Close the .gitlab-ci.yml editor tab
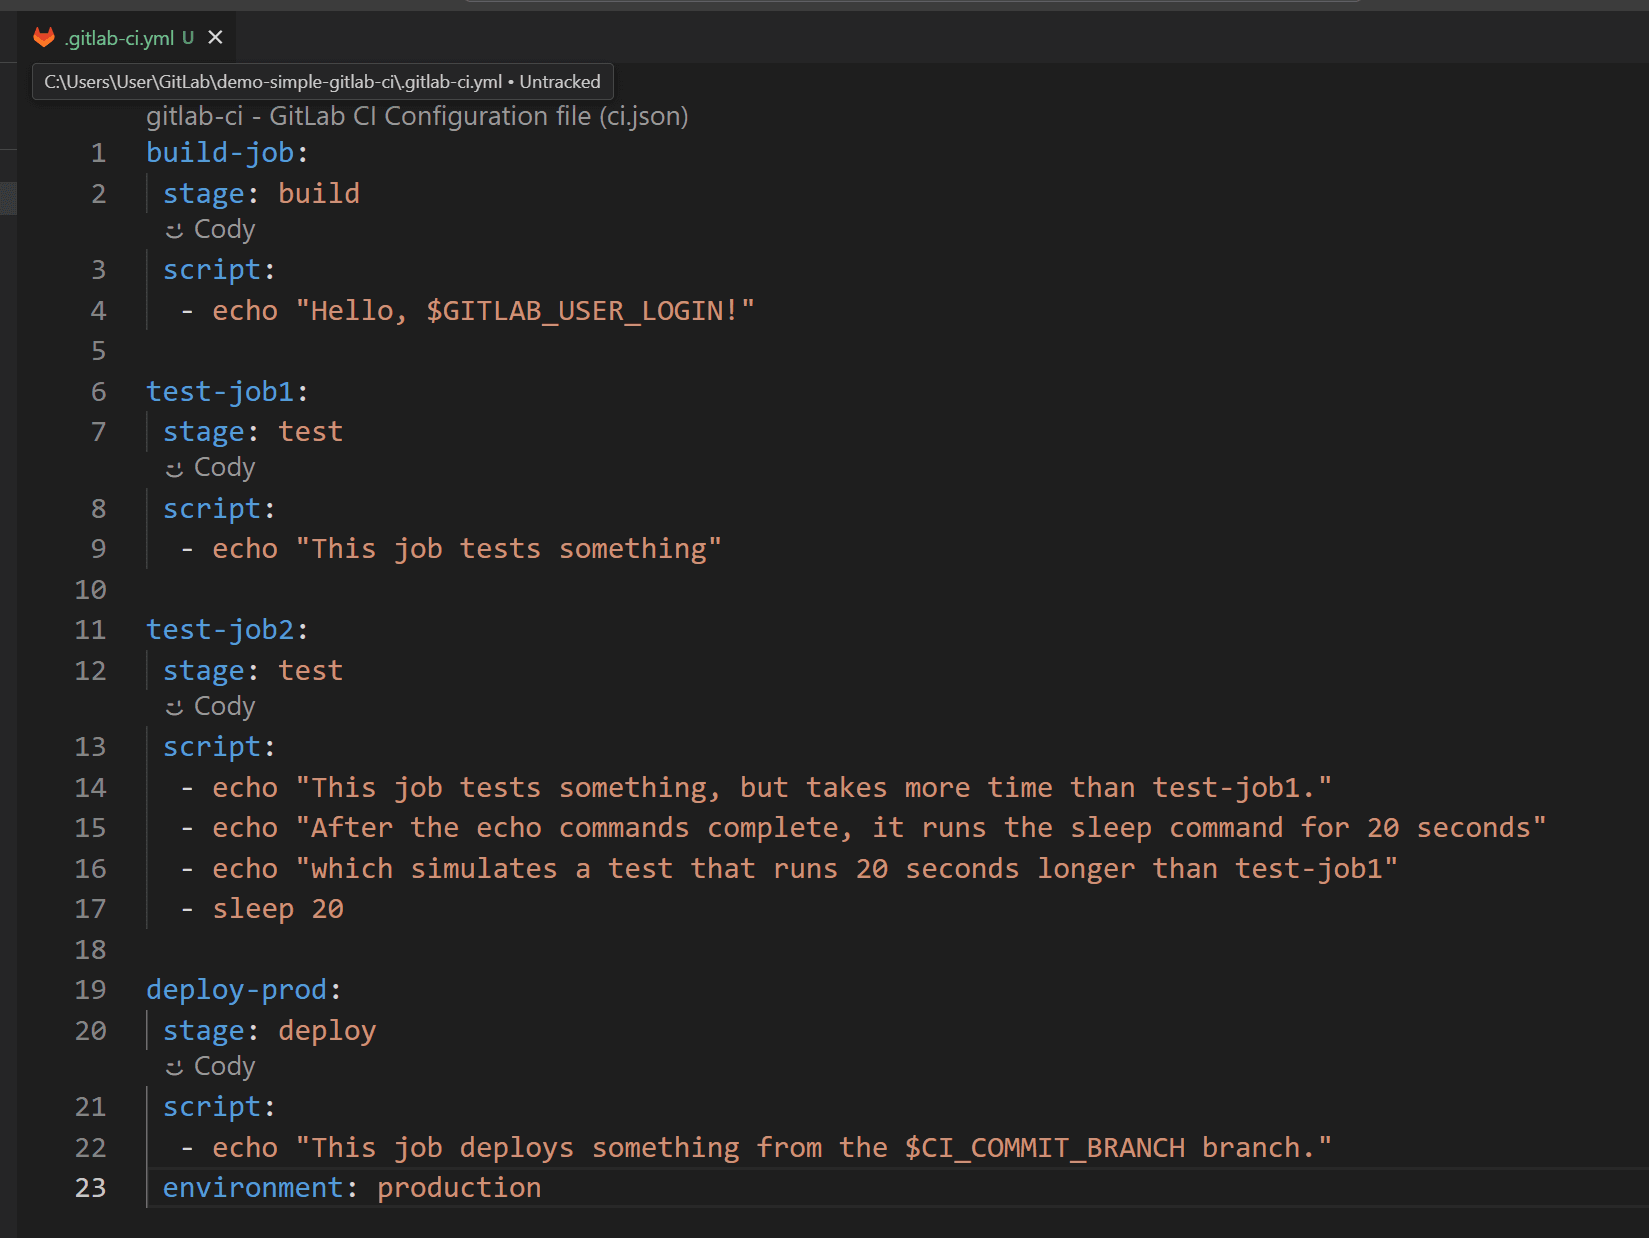Viewport: 1649px width, 1238px height. (214, 36)
